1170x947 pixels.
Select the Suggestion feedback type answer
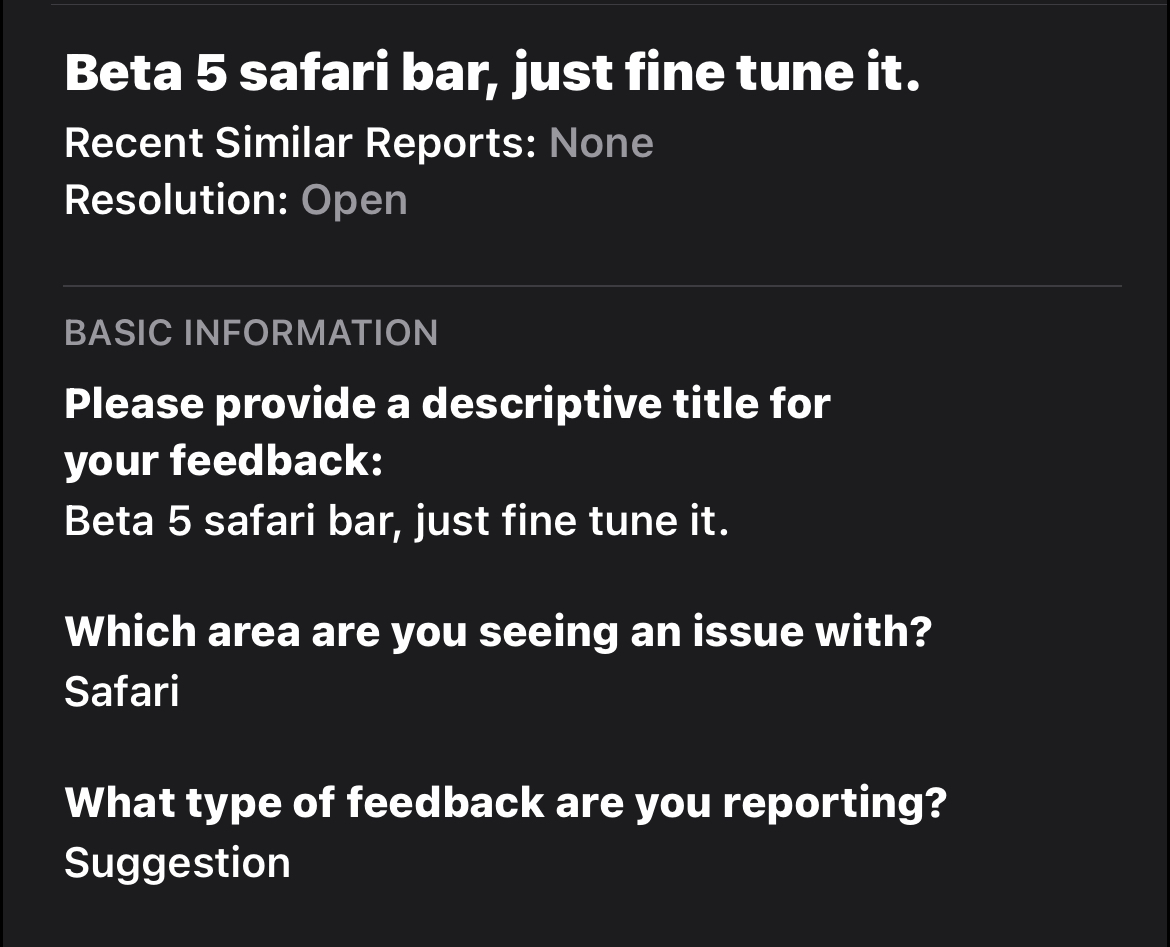(178, 864)
